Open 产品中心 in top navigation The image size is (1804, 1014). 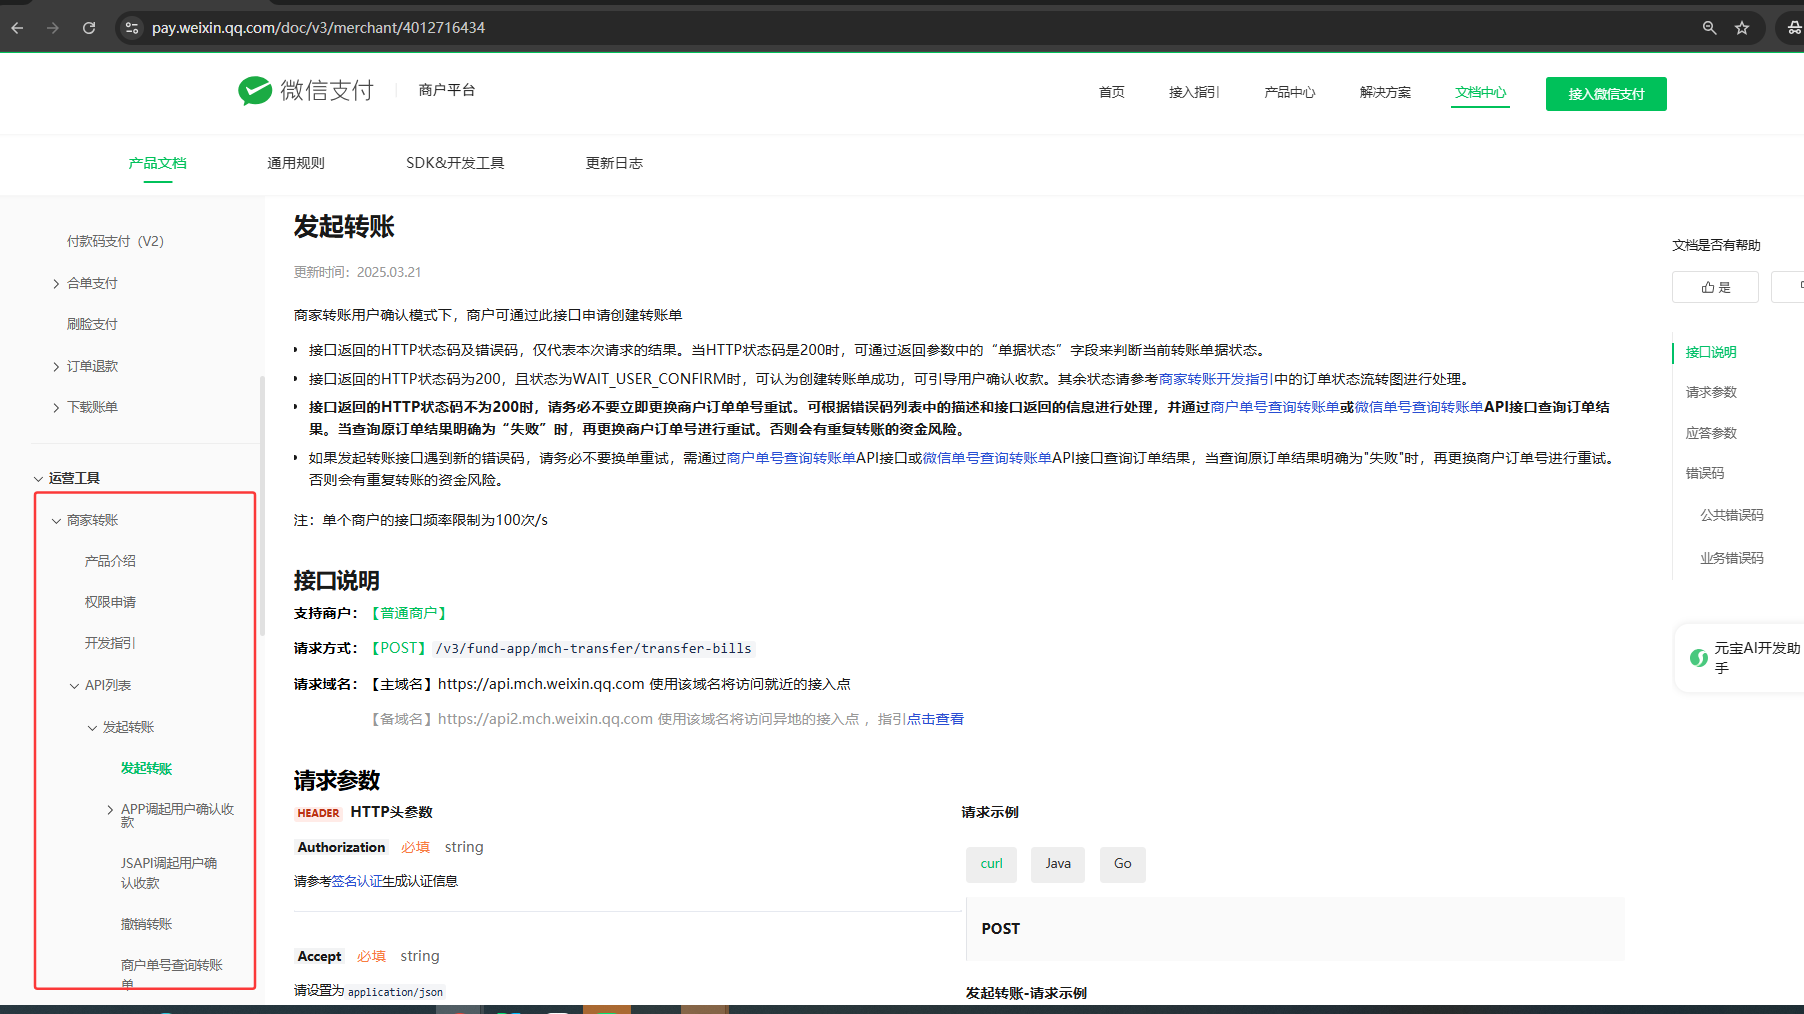(x=1290, y=92)
